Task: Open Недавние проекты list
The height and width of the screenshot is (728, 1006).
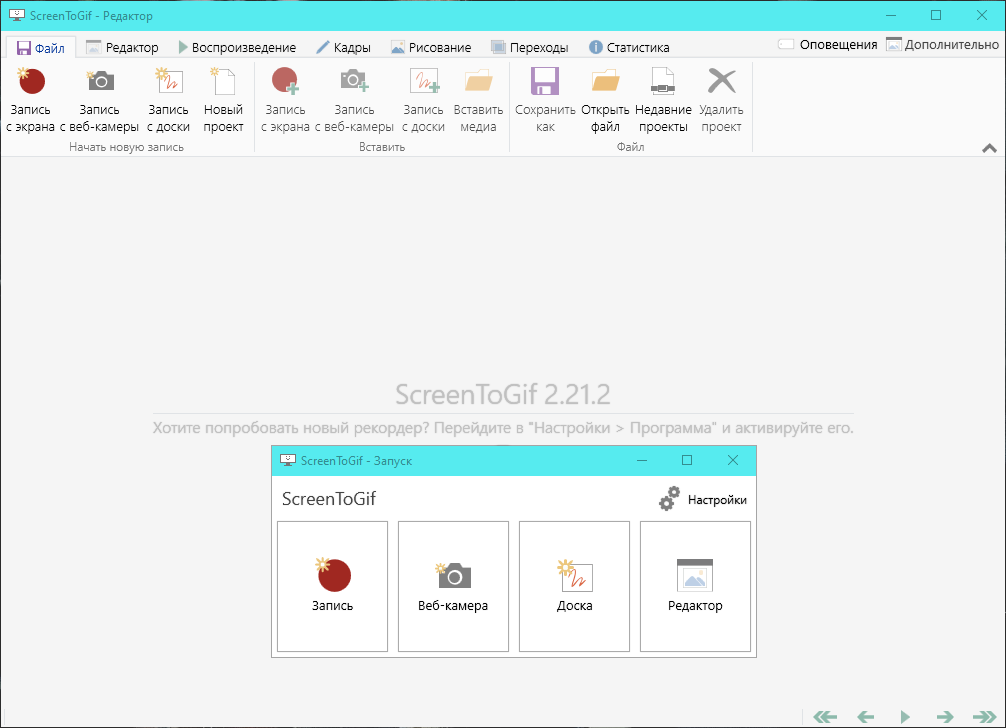Action: tap(663, 100)
